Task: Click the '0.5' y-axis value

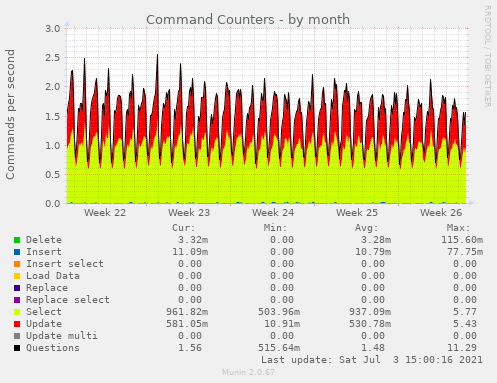Action: point(53,174)
